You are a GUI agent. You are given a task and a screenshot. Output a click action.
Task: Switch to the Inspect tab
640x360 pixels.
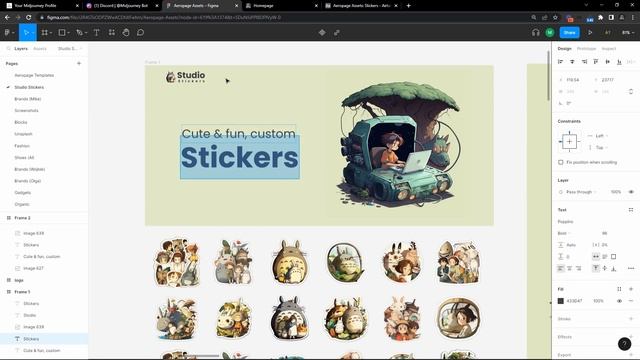tap(609, 49)
